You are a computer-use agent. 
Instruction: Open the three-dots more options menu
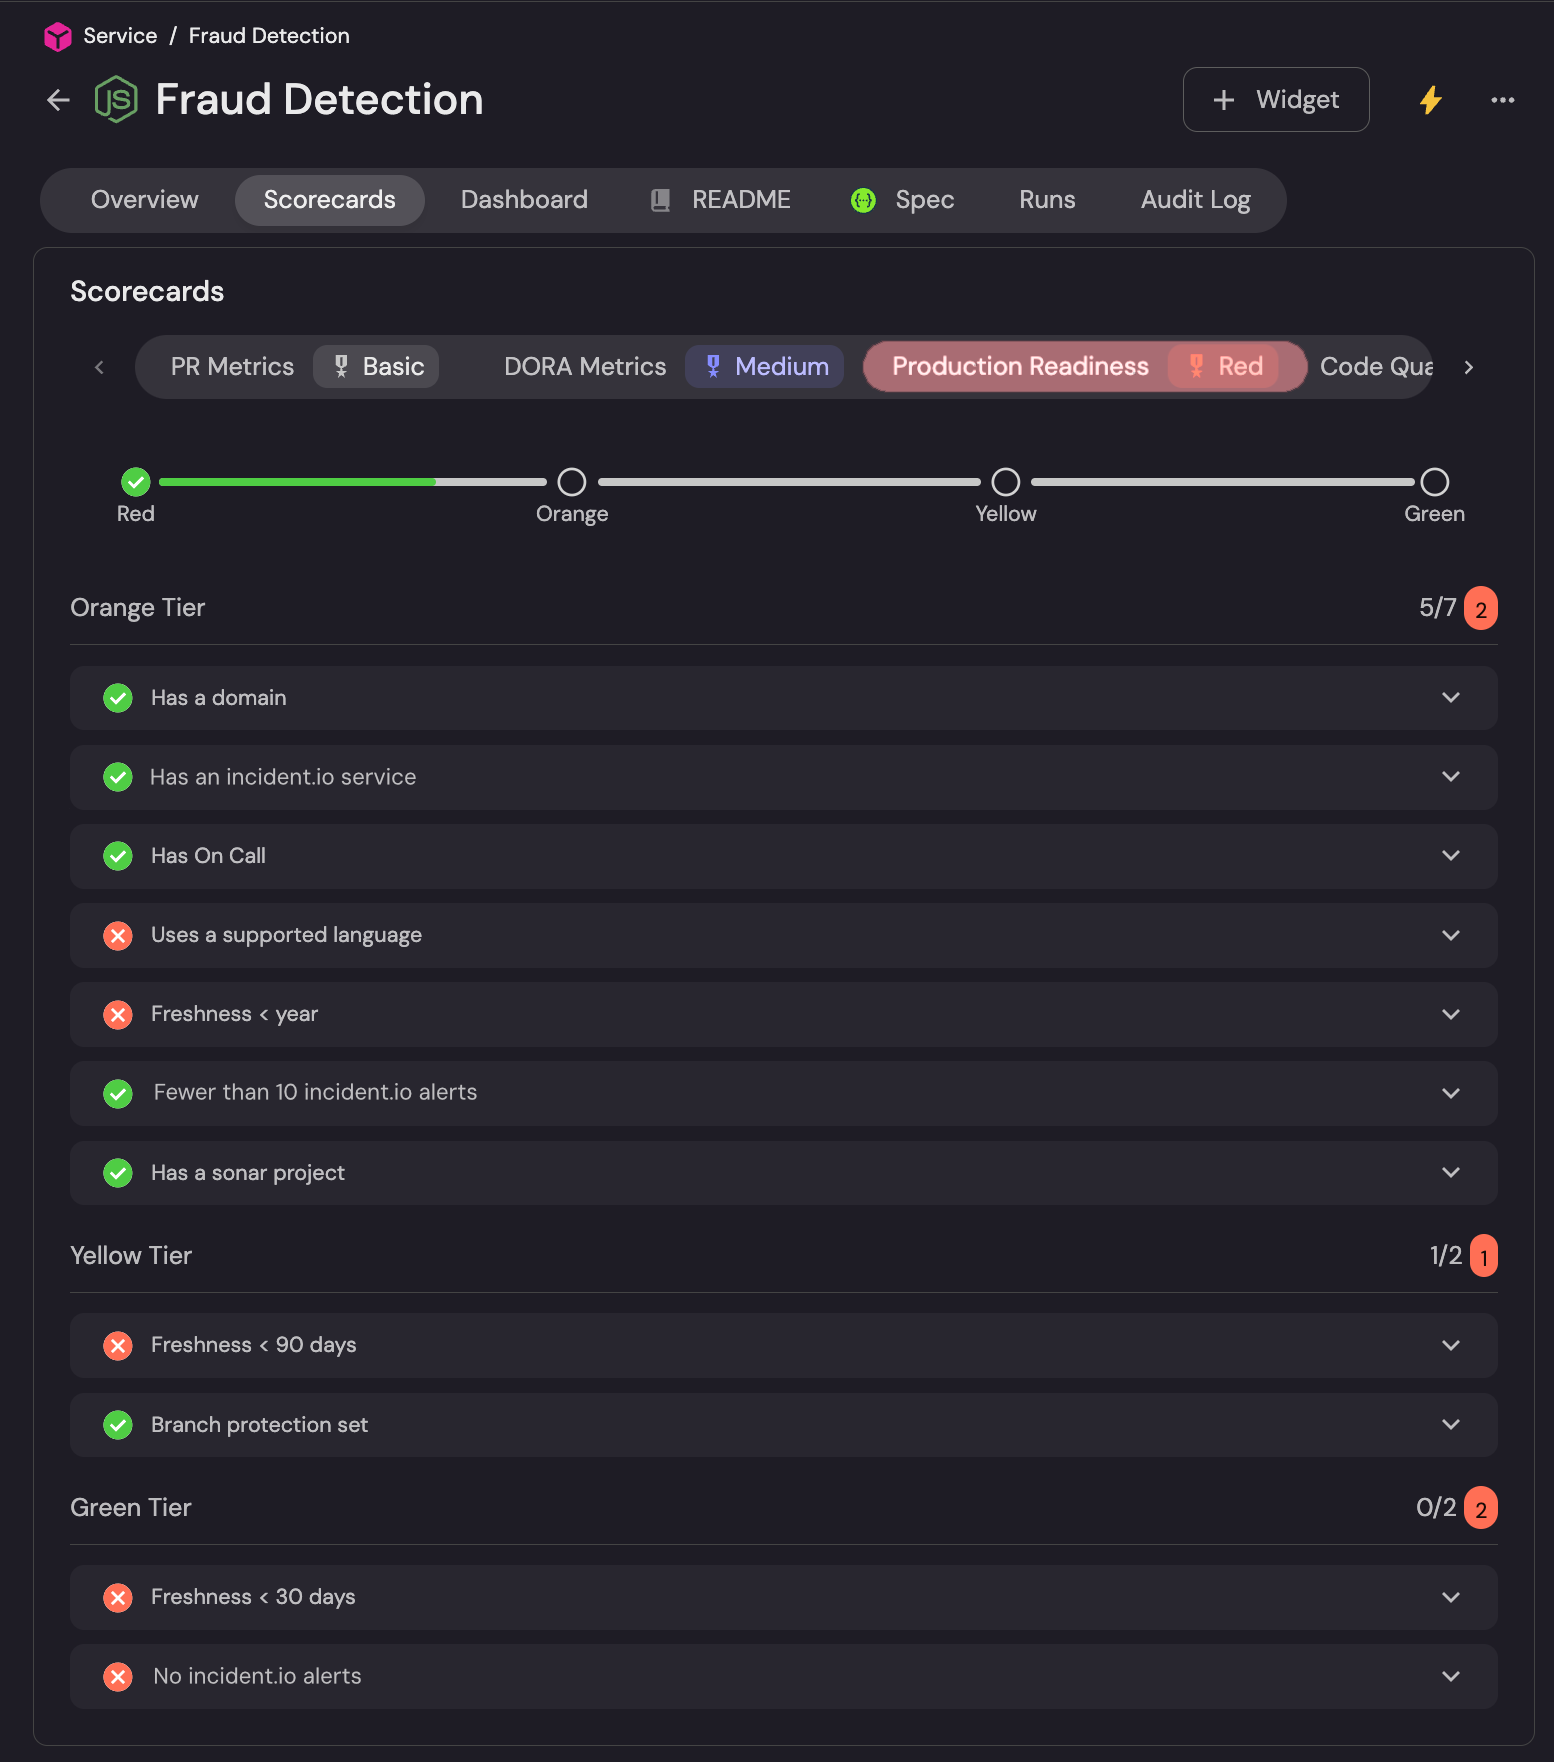[1502, 100]
